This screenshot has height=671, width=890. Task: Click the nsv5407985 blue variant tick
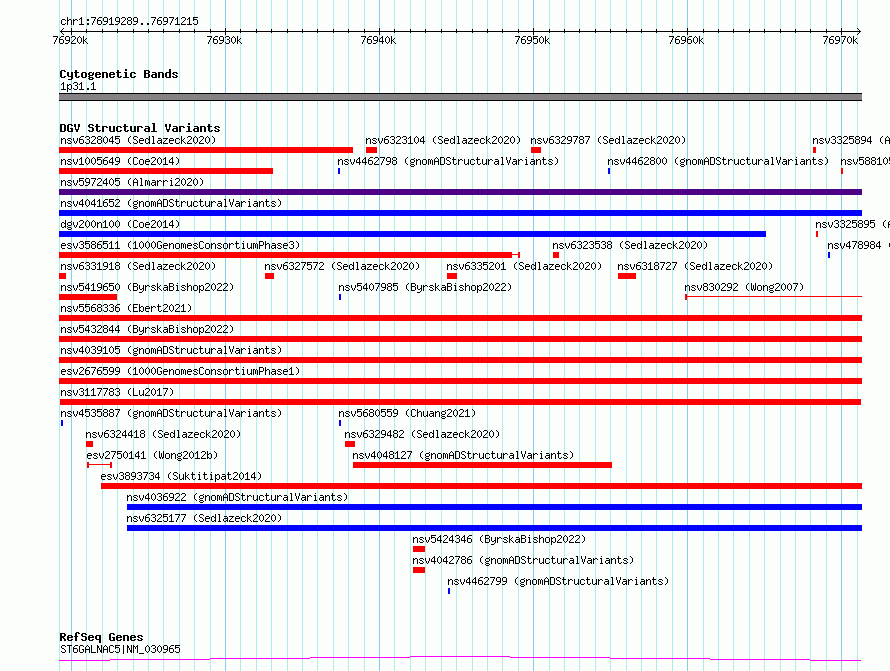tap(340, 297)
